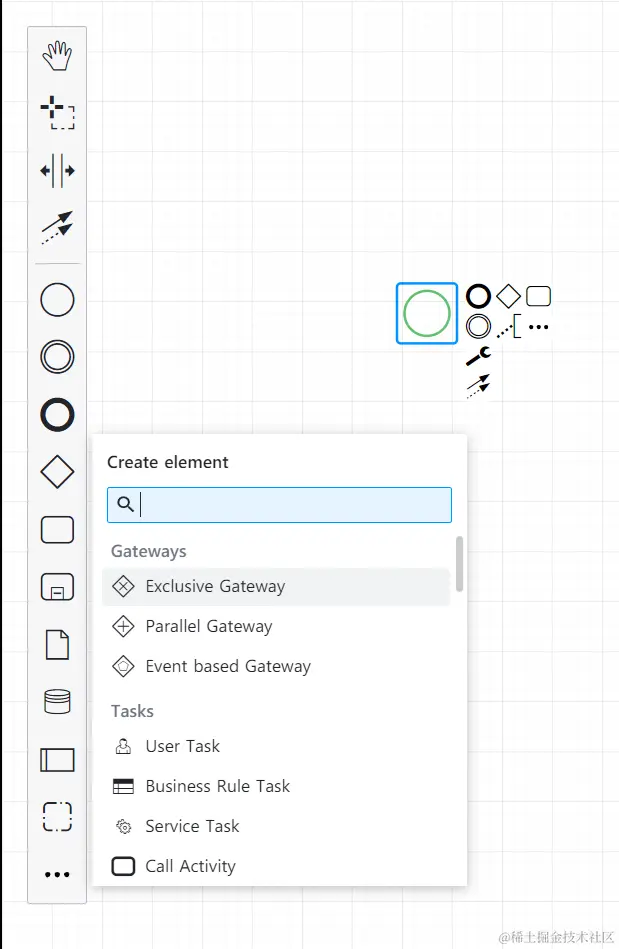The width and height of the screenshot is (619, 949).
Task: Click the Gateways group heading
Action: [x=148, y=551]
